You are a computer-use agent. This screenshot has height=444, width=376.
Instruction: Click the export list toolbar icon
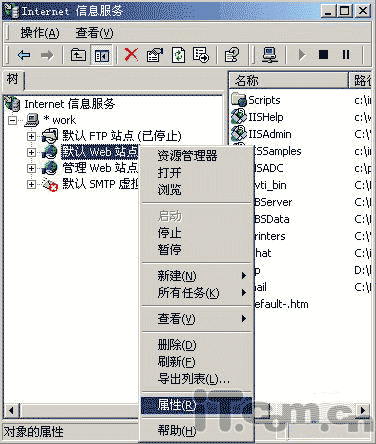coord(201,54)
